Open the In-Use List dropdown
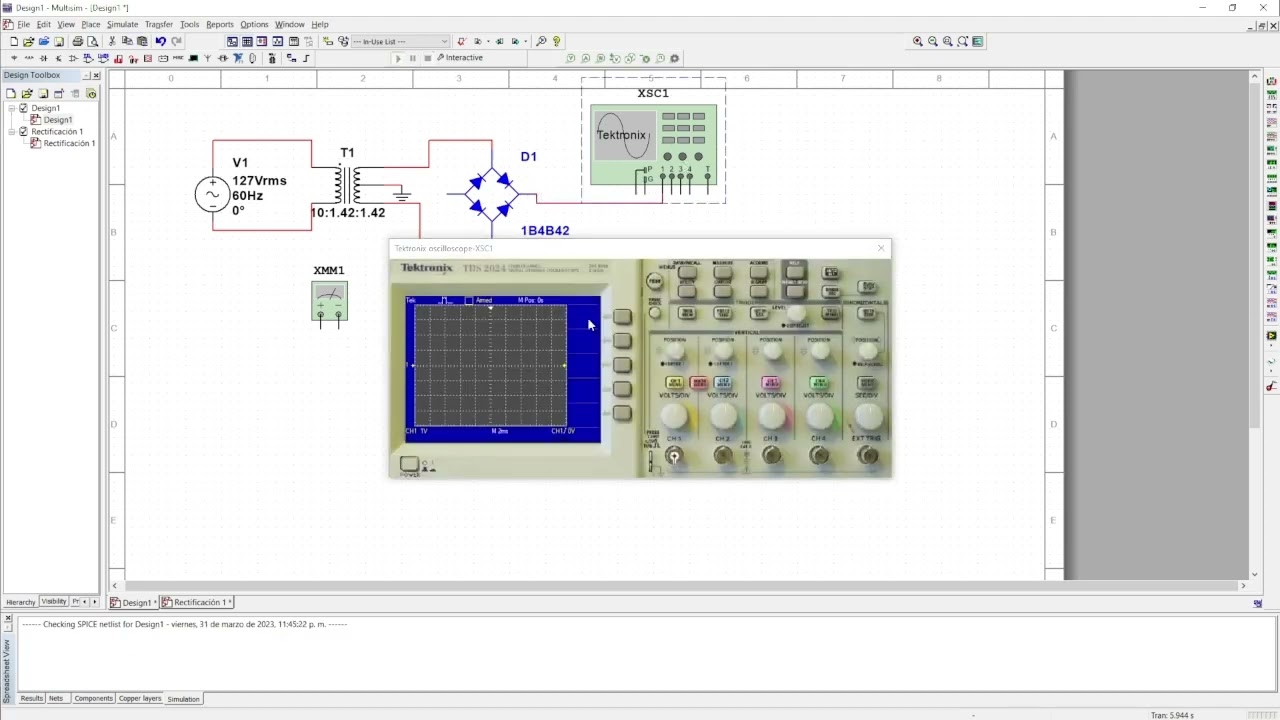Screen dimensions: 1280x720 point(399,41)
